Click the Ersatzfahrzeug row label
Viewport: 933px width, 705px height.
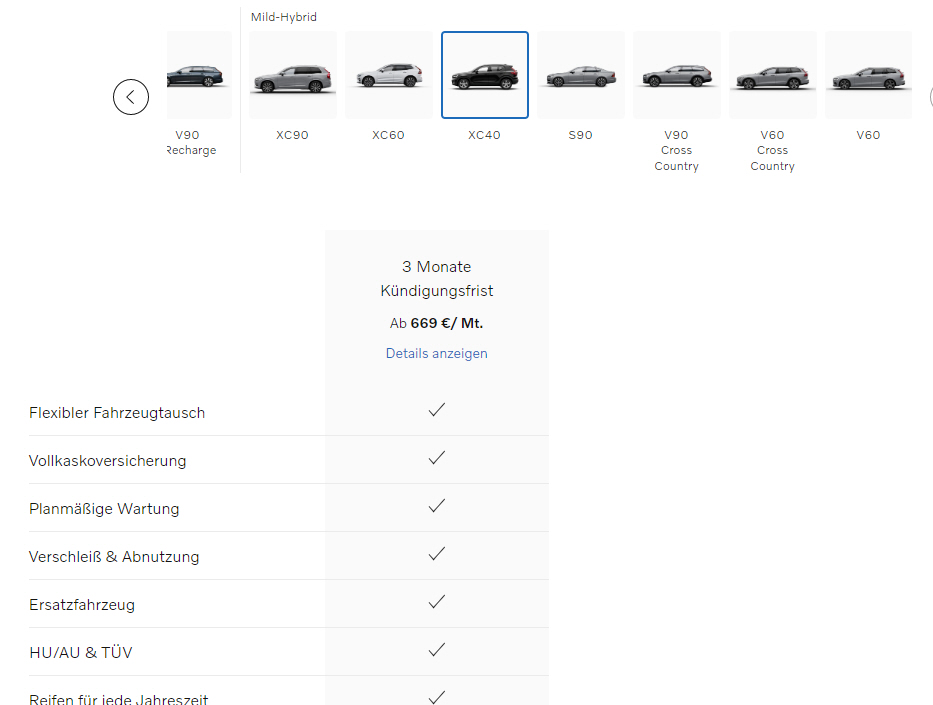(82, 605)
